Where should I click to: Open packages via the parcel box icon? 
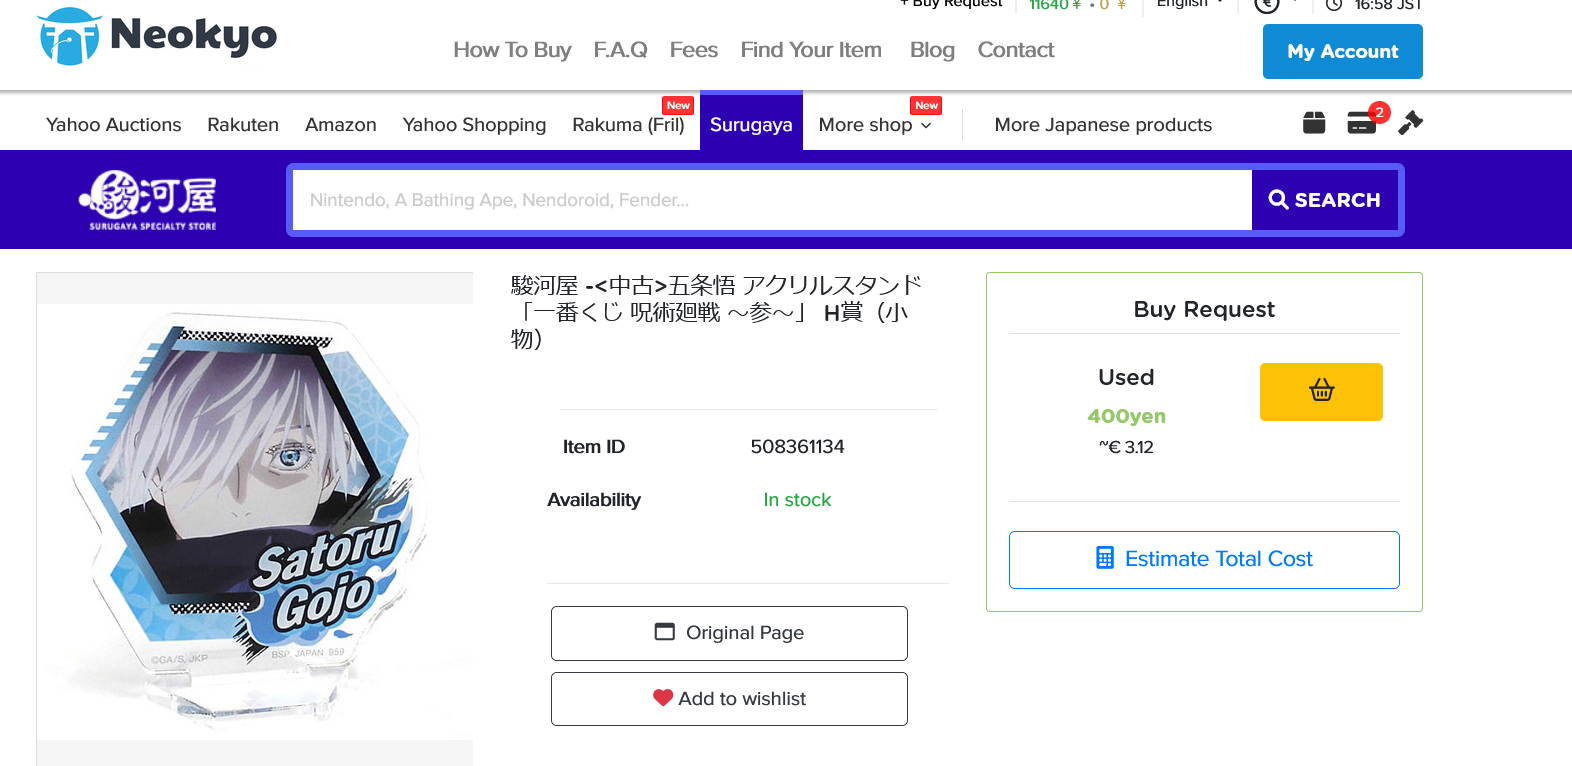pos(1313,122)
